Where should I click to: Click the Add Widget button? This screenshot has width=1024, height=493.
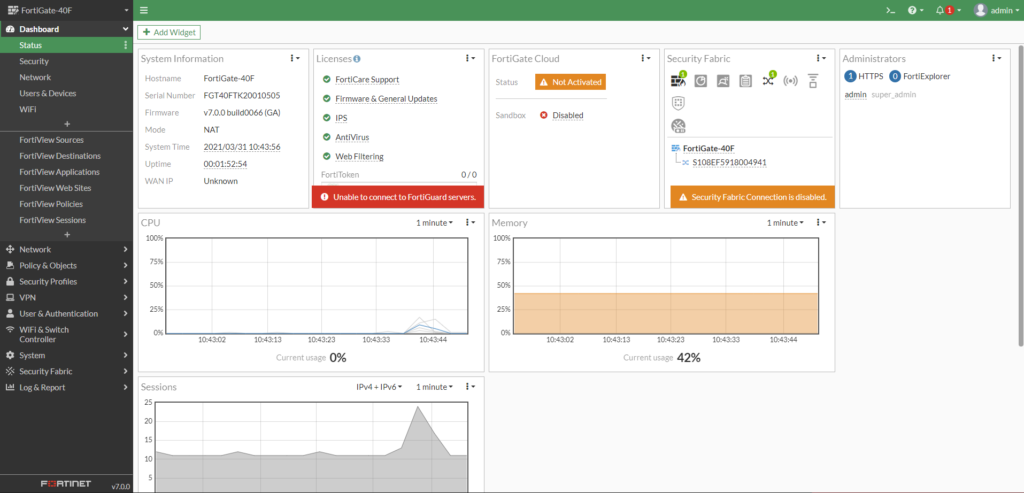(168, 32)
